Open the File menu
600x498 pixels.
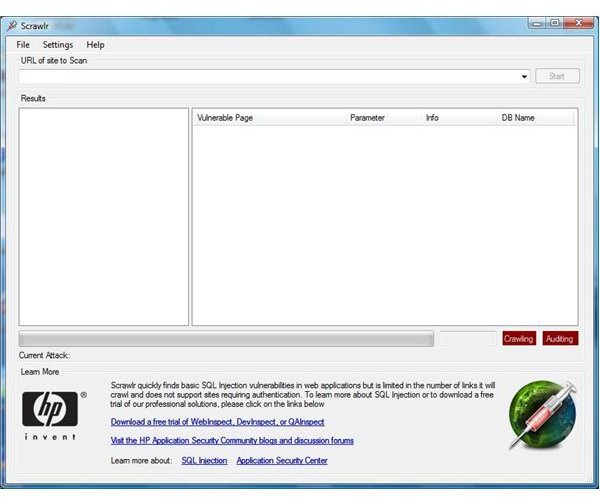tap(23, 45)
